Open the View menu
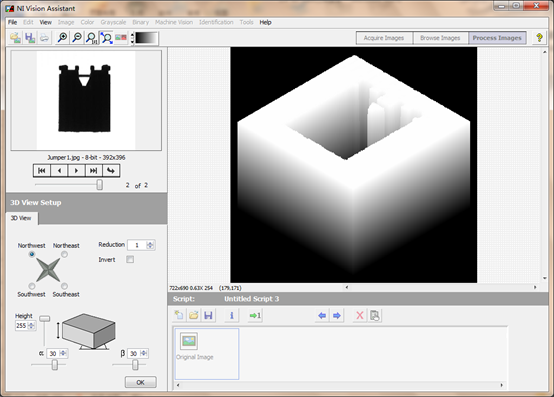Viewport: 554px width, 397px height. (46, 22)
